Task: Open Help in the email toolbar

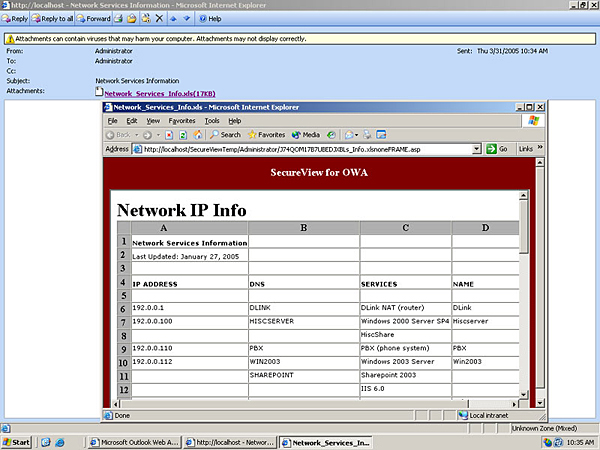Action: point(210,18)
